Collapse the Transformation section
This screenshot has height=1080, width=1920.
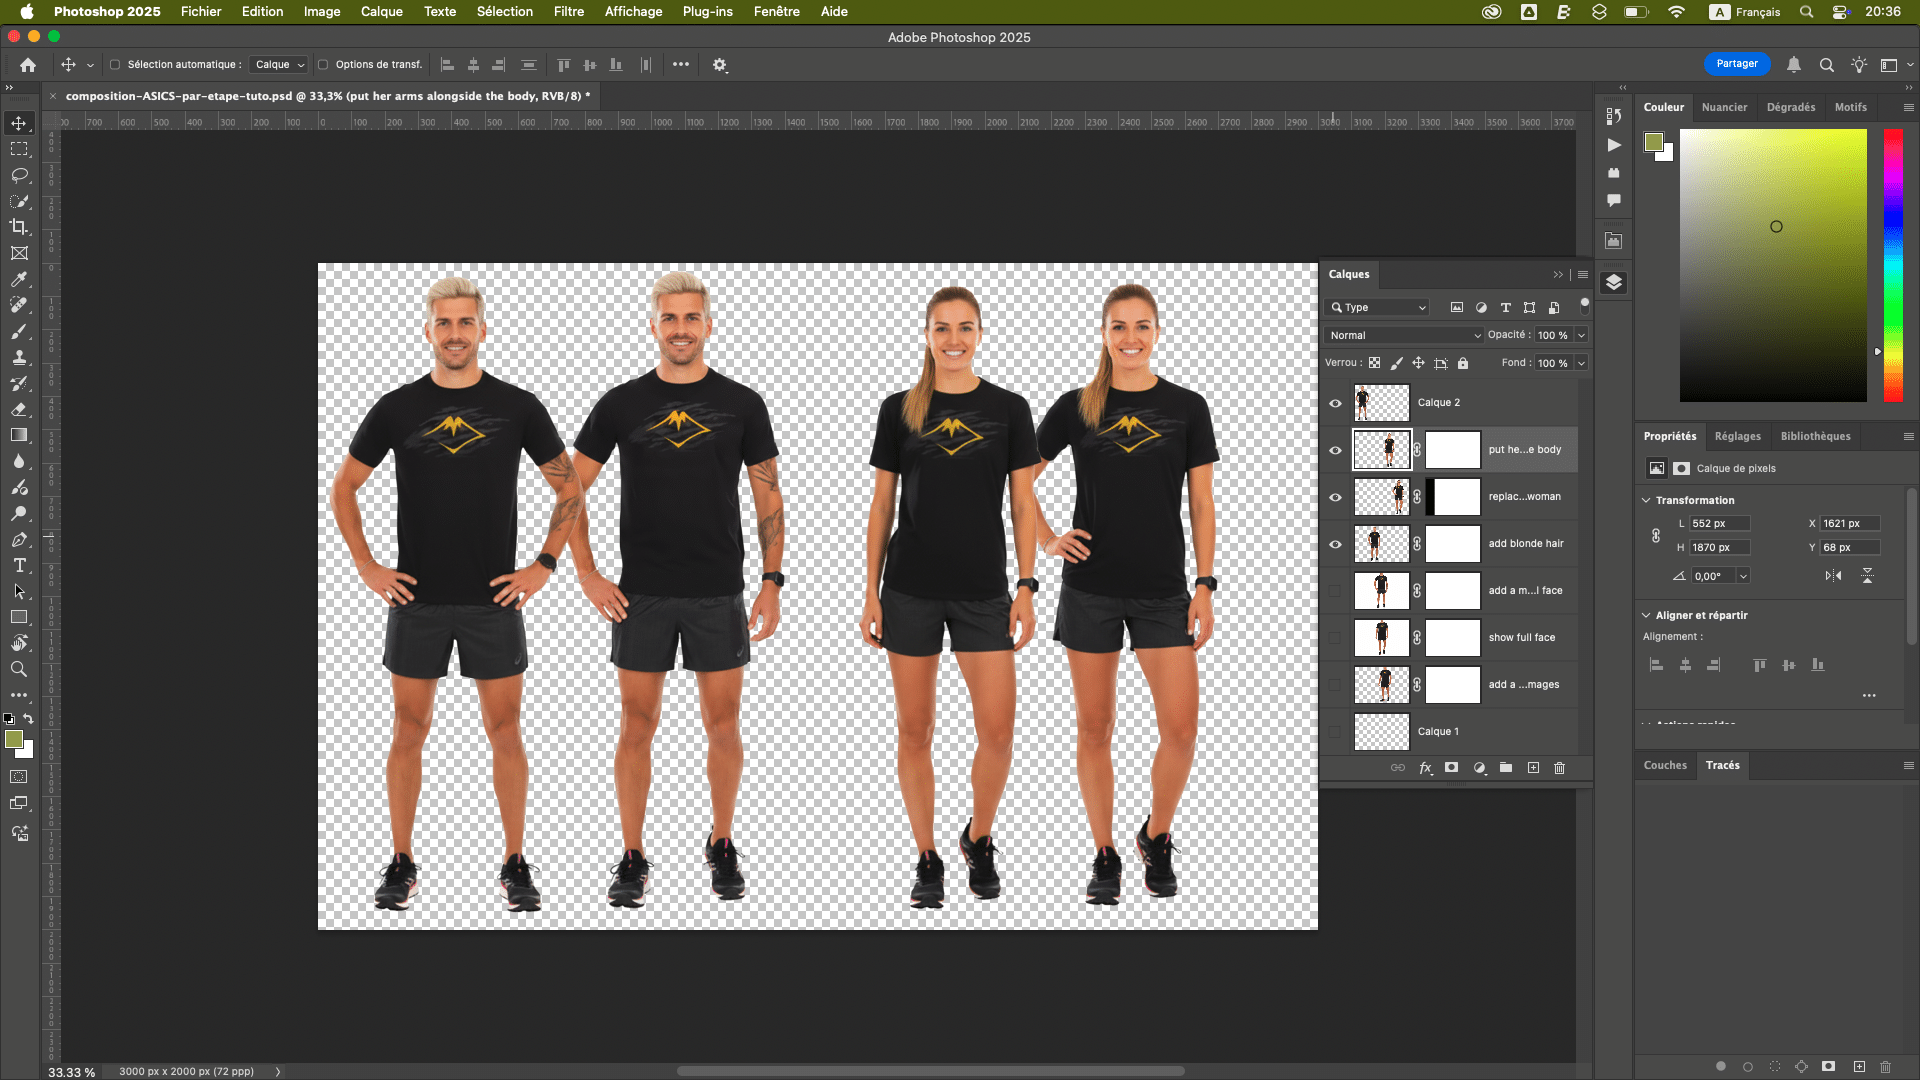[x=1647, y=500]
